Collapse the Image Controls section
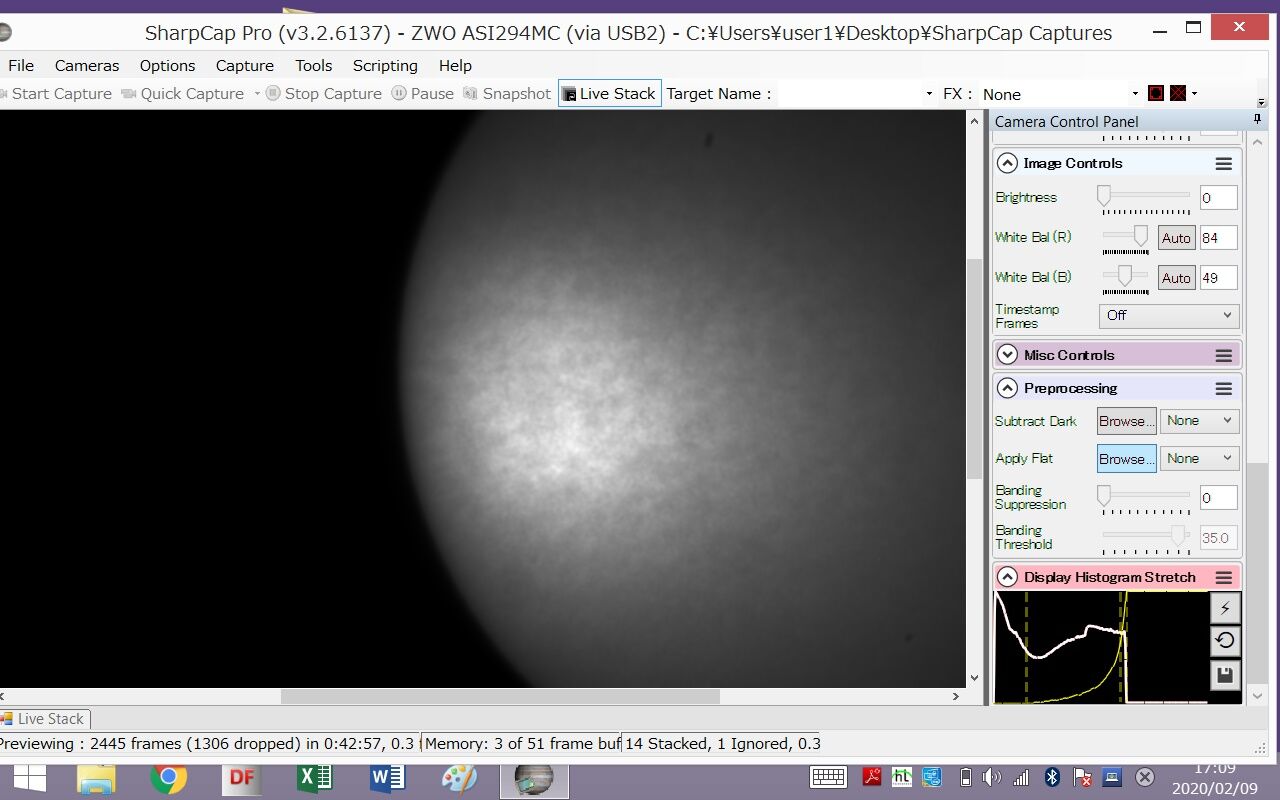The image size is (1280, 800). point(1007,163)
